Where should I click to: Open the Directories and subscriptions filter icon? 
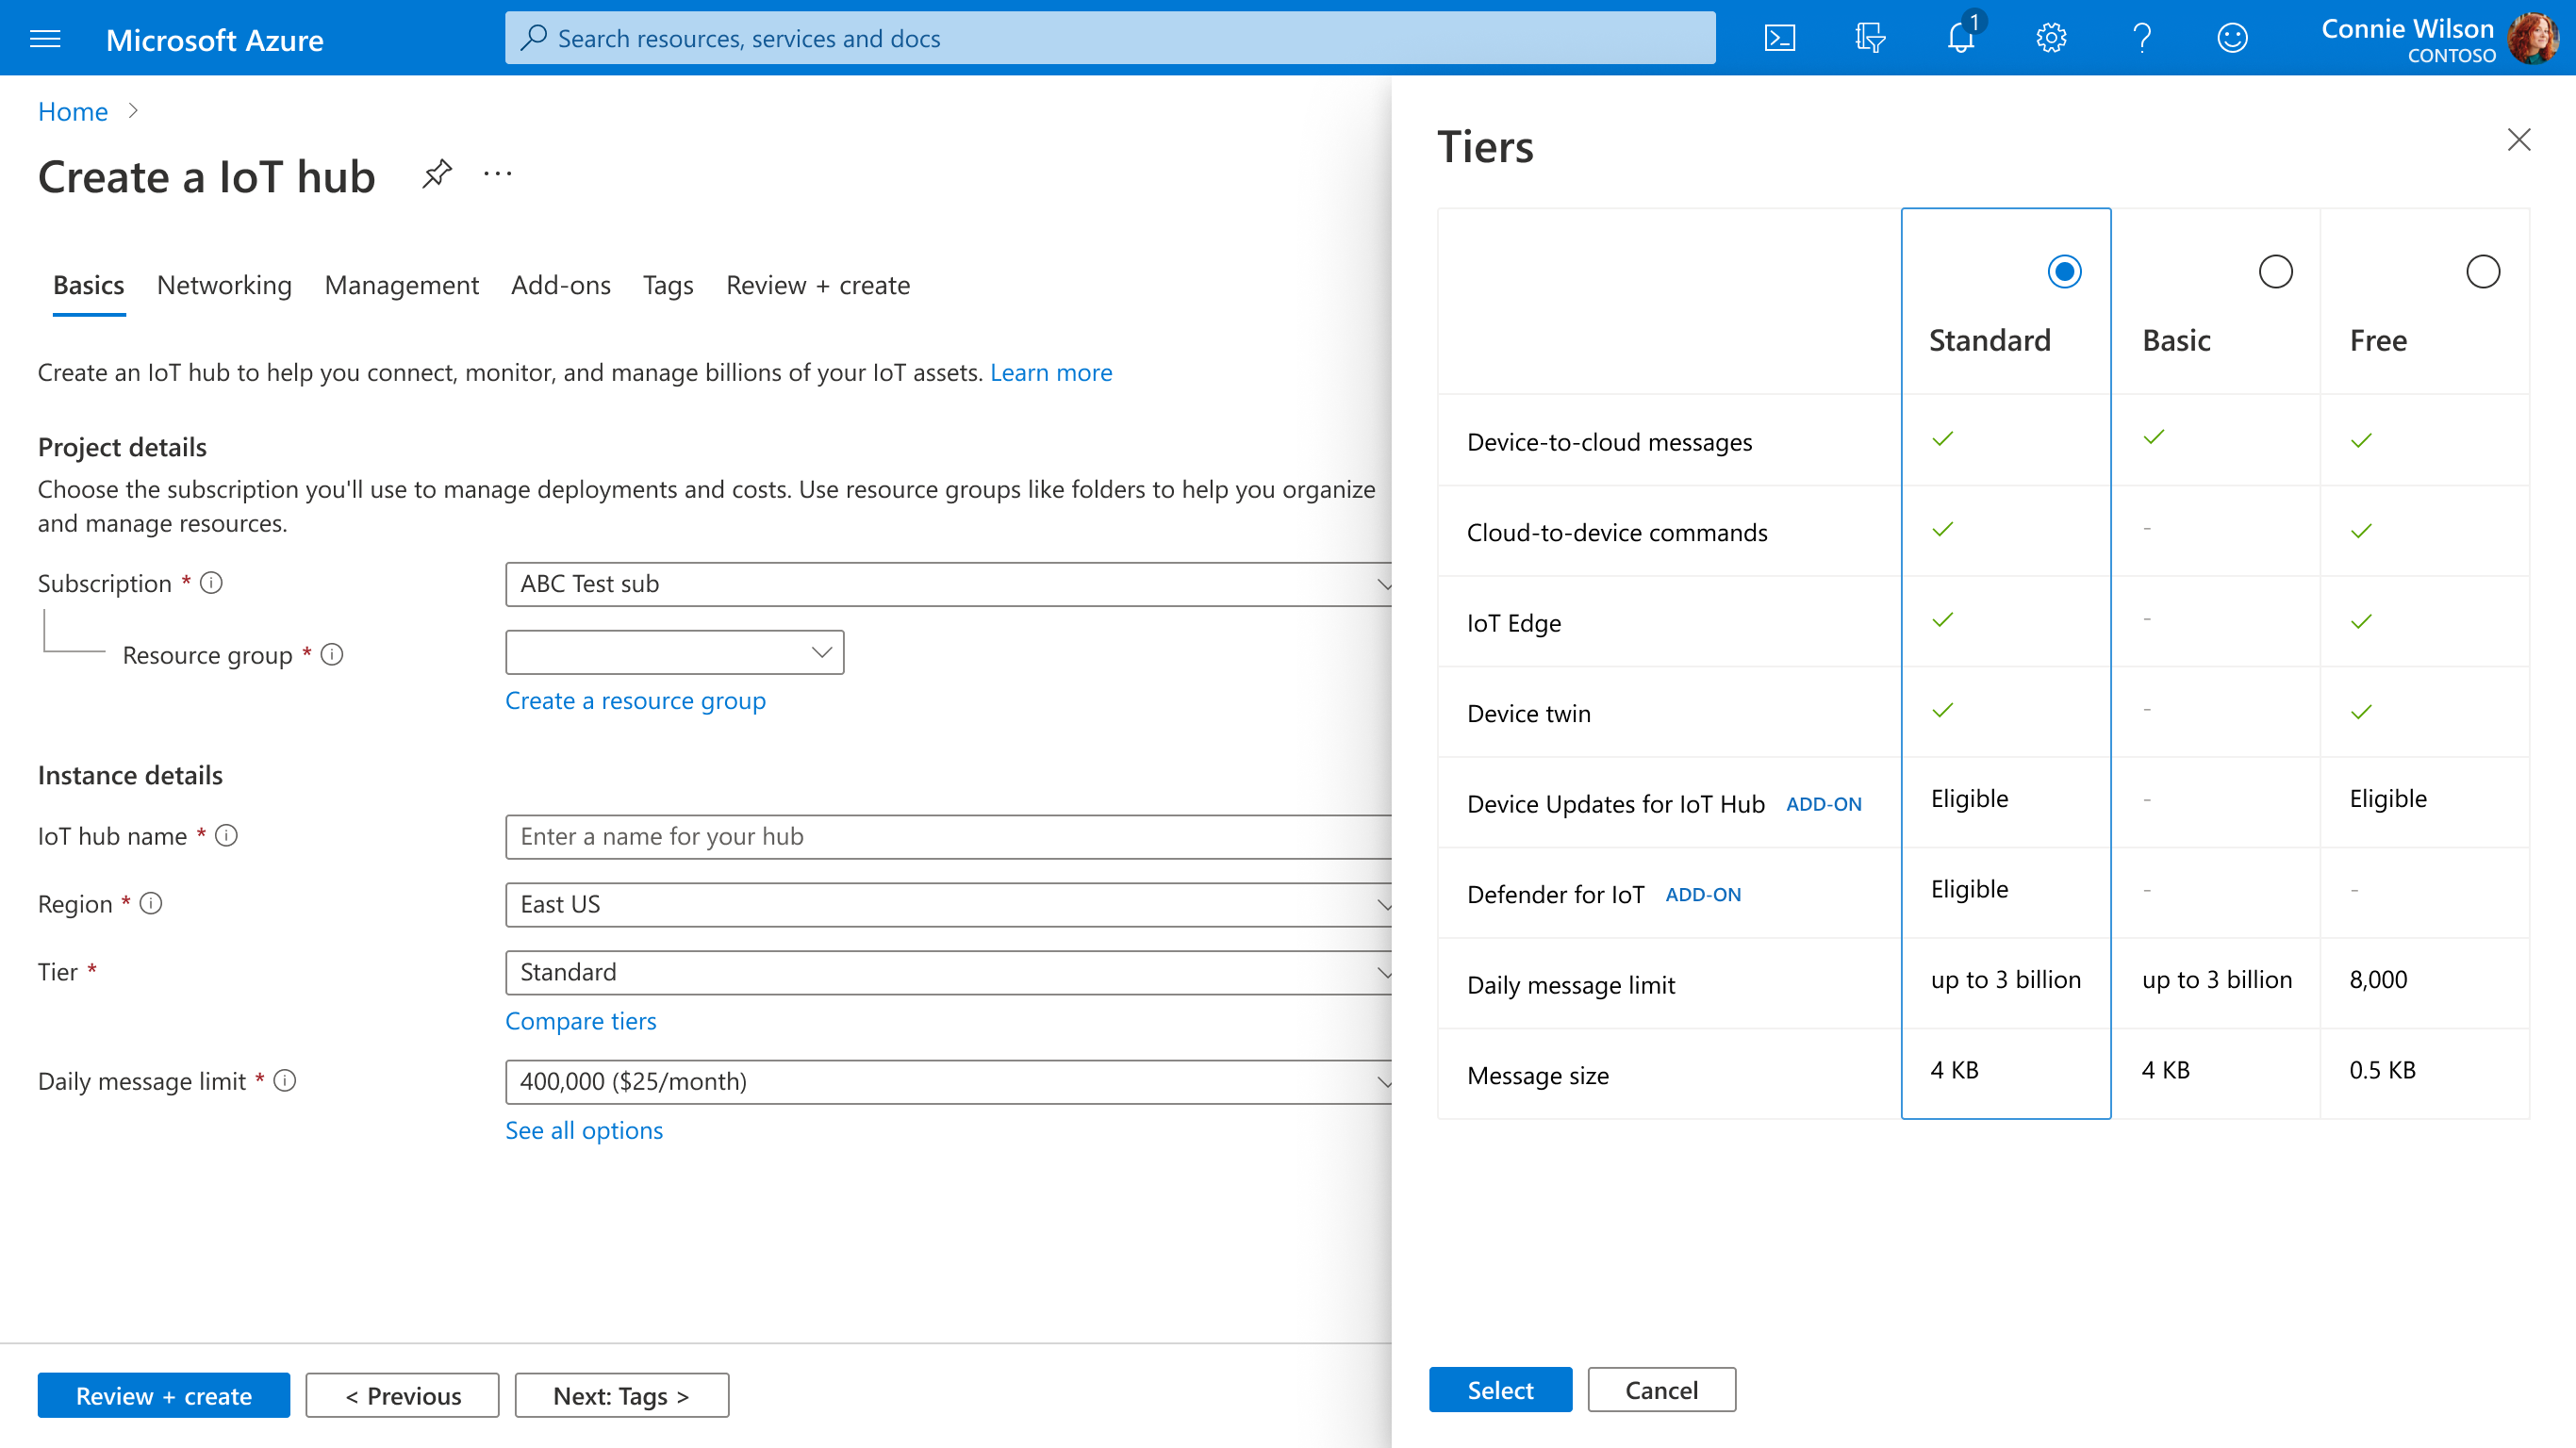(1870, 39)
